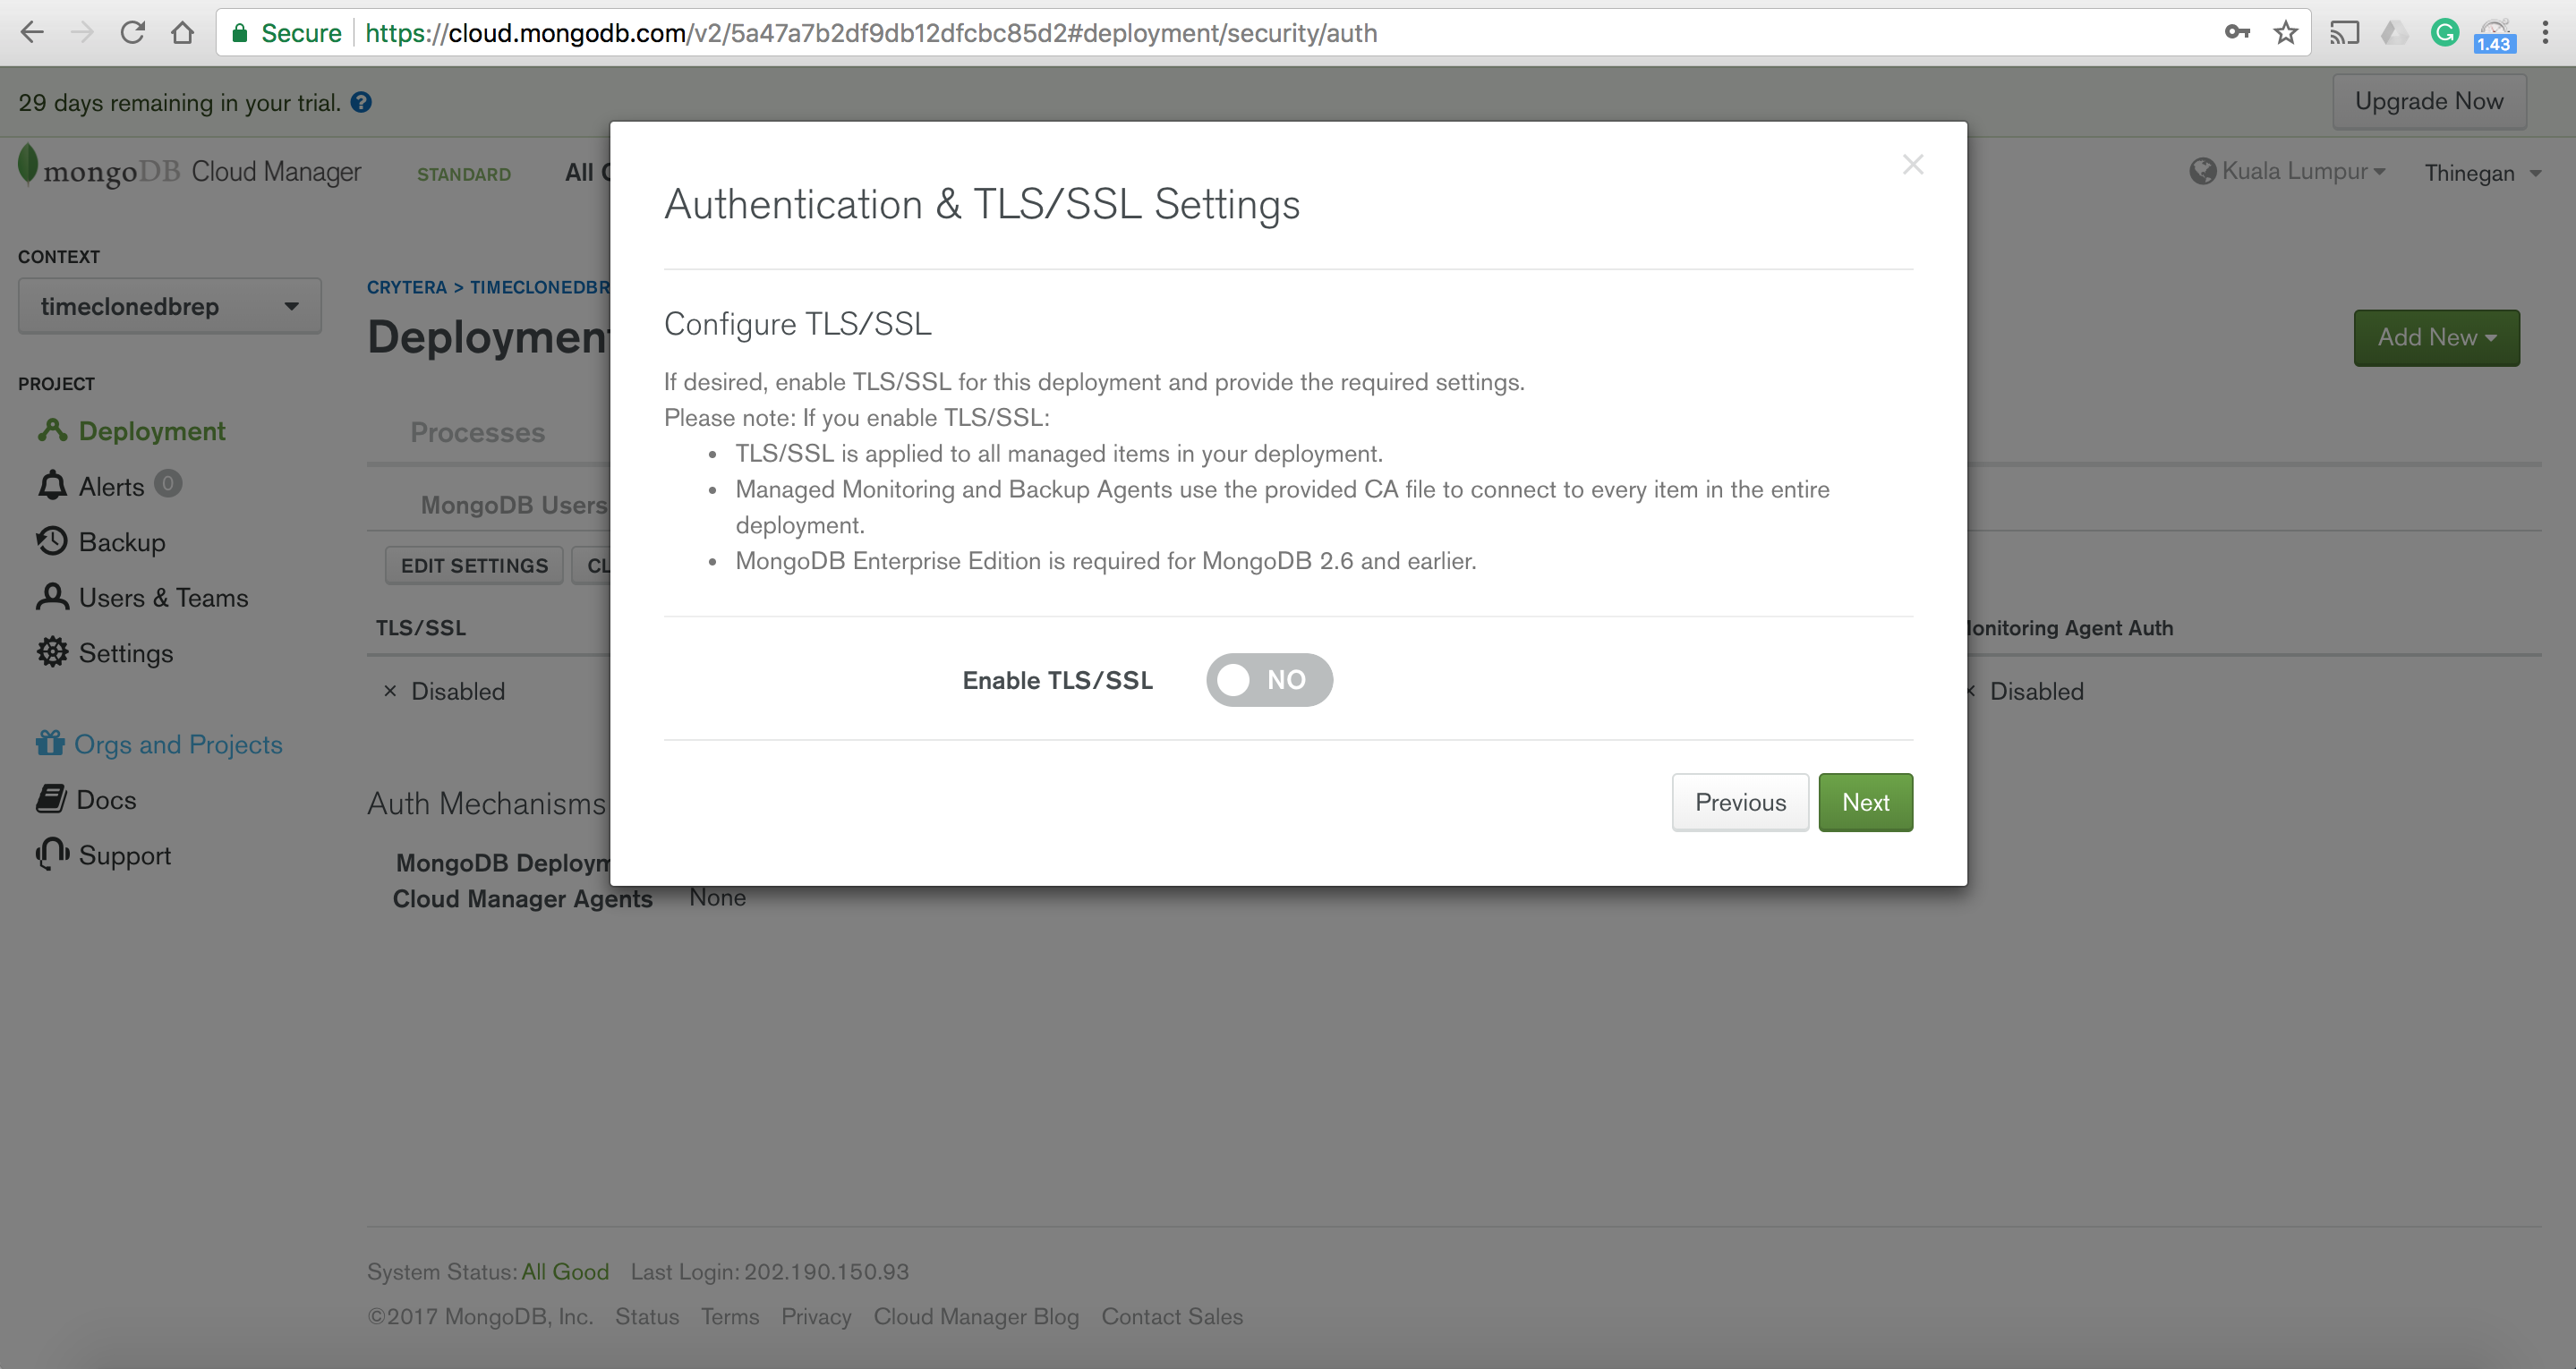Toggle the Enable TLS/SSL switch
This screenshot has height=1369, width=2576.
click(1269, 679)
